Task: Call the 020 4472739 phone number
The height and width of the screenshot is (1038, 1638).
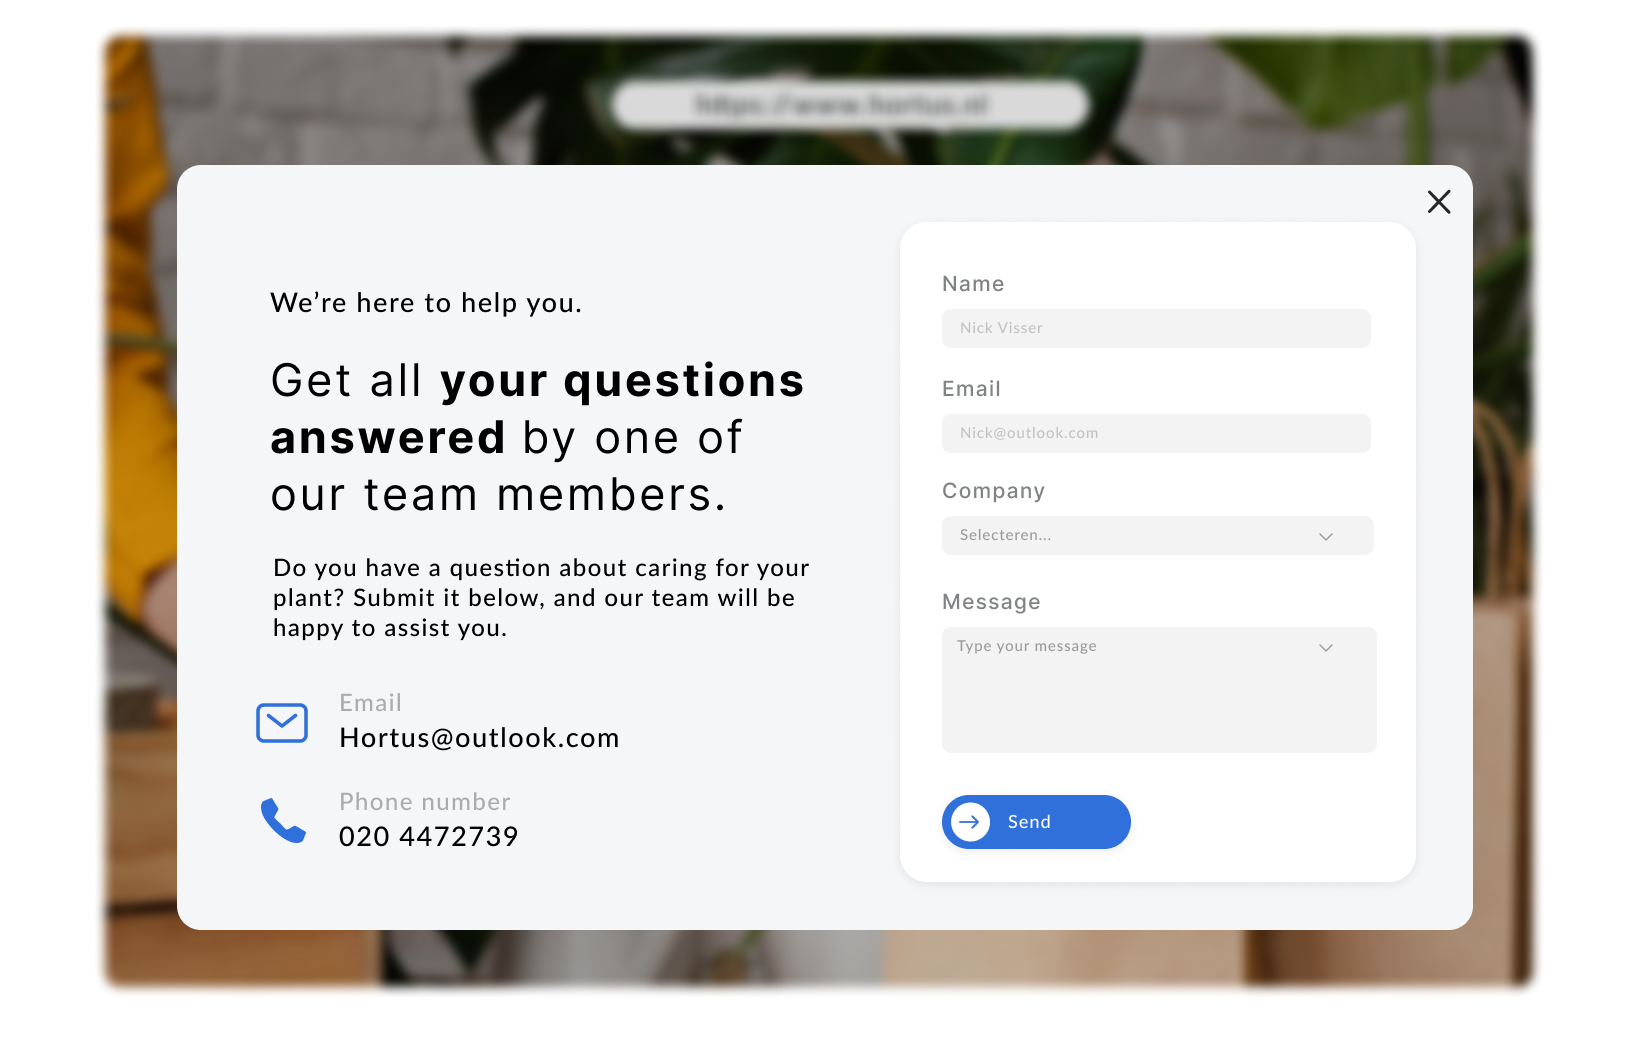Action: tap(428, 836)
